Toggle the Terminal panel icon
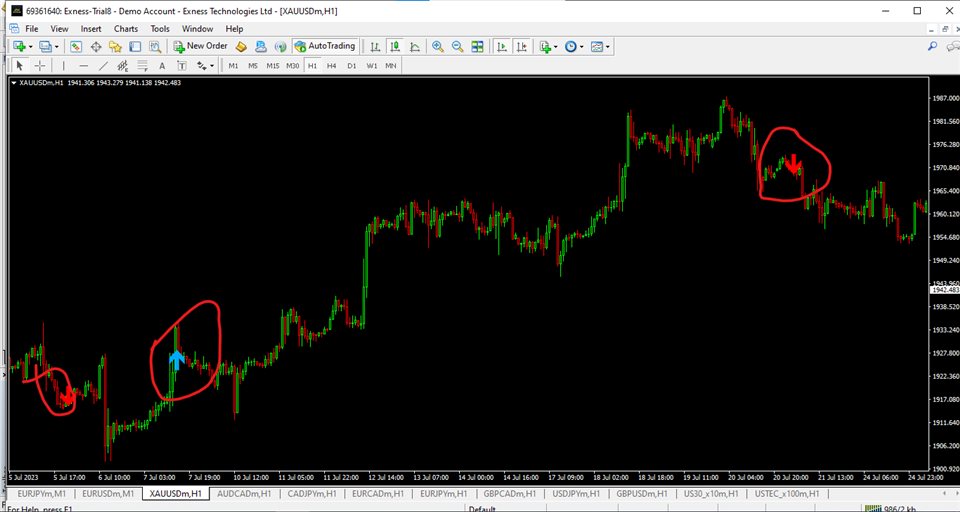The height and width of the screenshot is (512, 960). pyautogui.click(x=135, y=47)
